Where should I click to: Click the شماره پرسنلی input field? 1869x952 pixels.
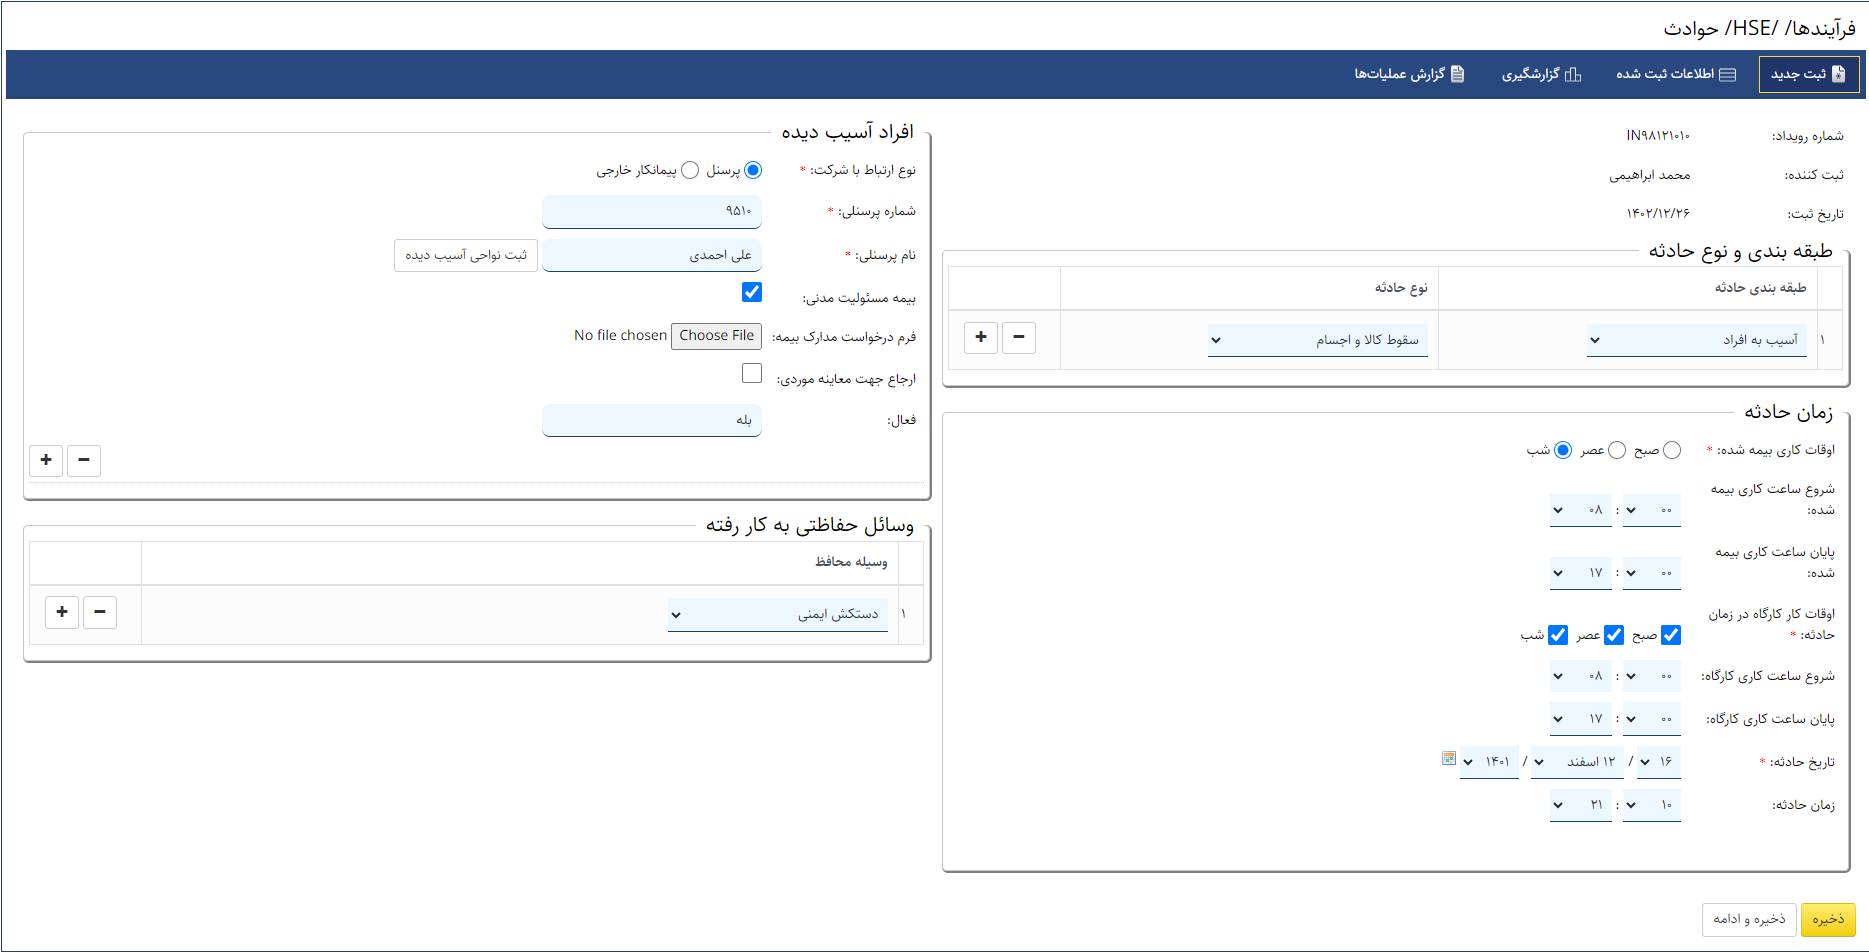coord(652,211)
